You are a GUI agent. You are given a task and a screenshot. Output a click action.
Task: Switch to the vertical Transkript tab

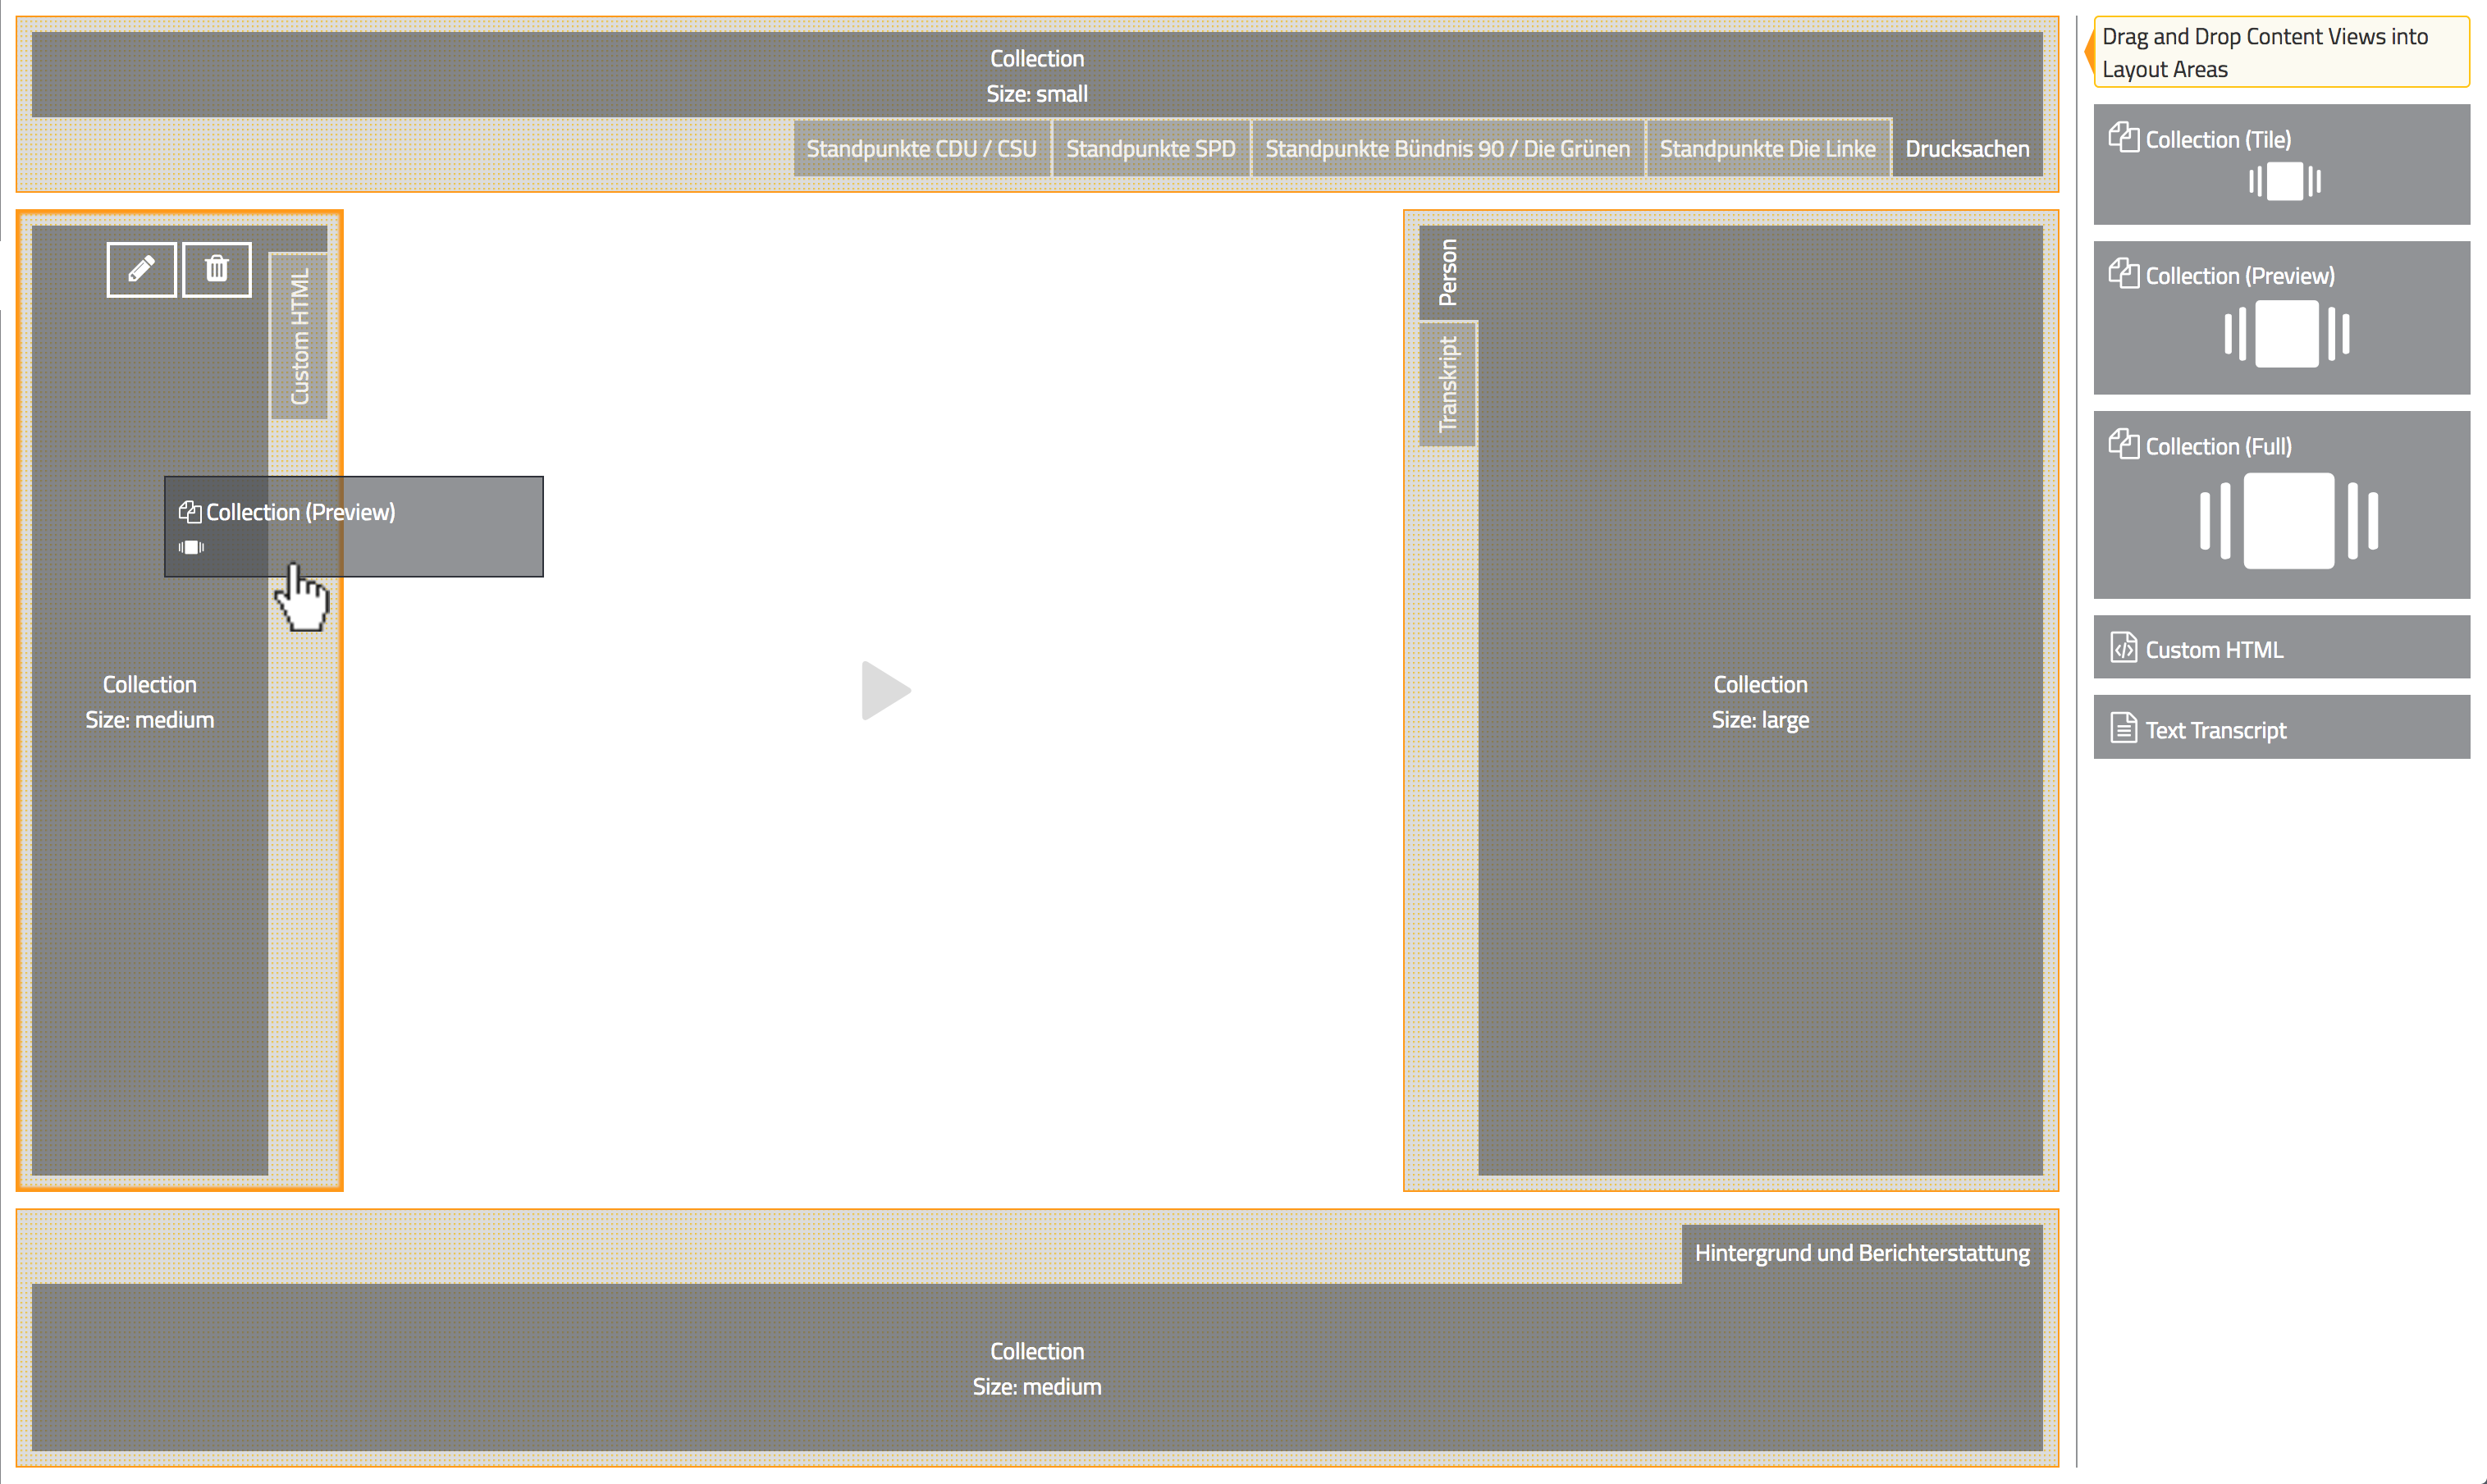(1448, 384)
